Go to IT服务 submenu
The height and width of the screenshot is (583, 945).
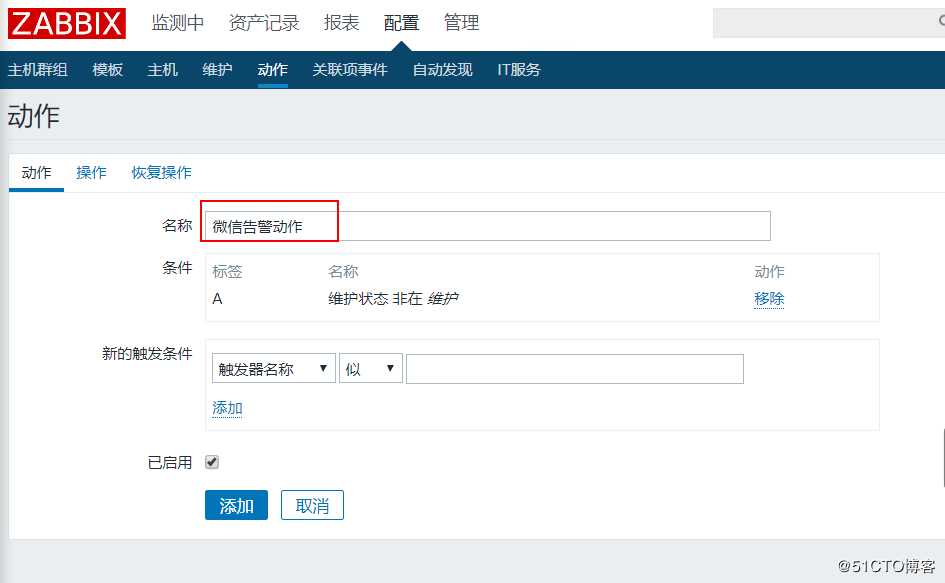coord(519,70)
